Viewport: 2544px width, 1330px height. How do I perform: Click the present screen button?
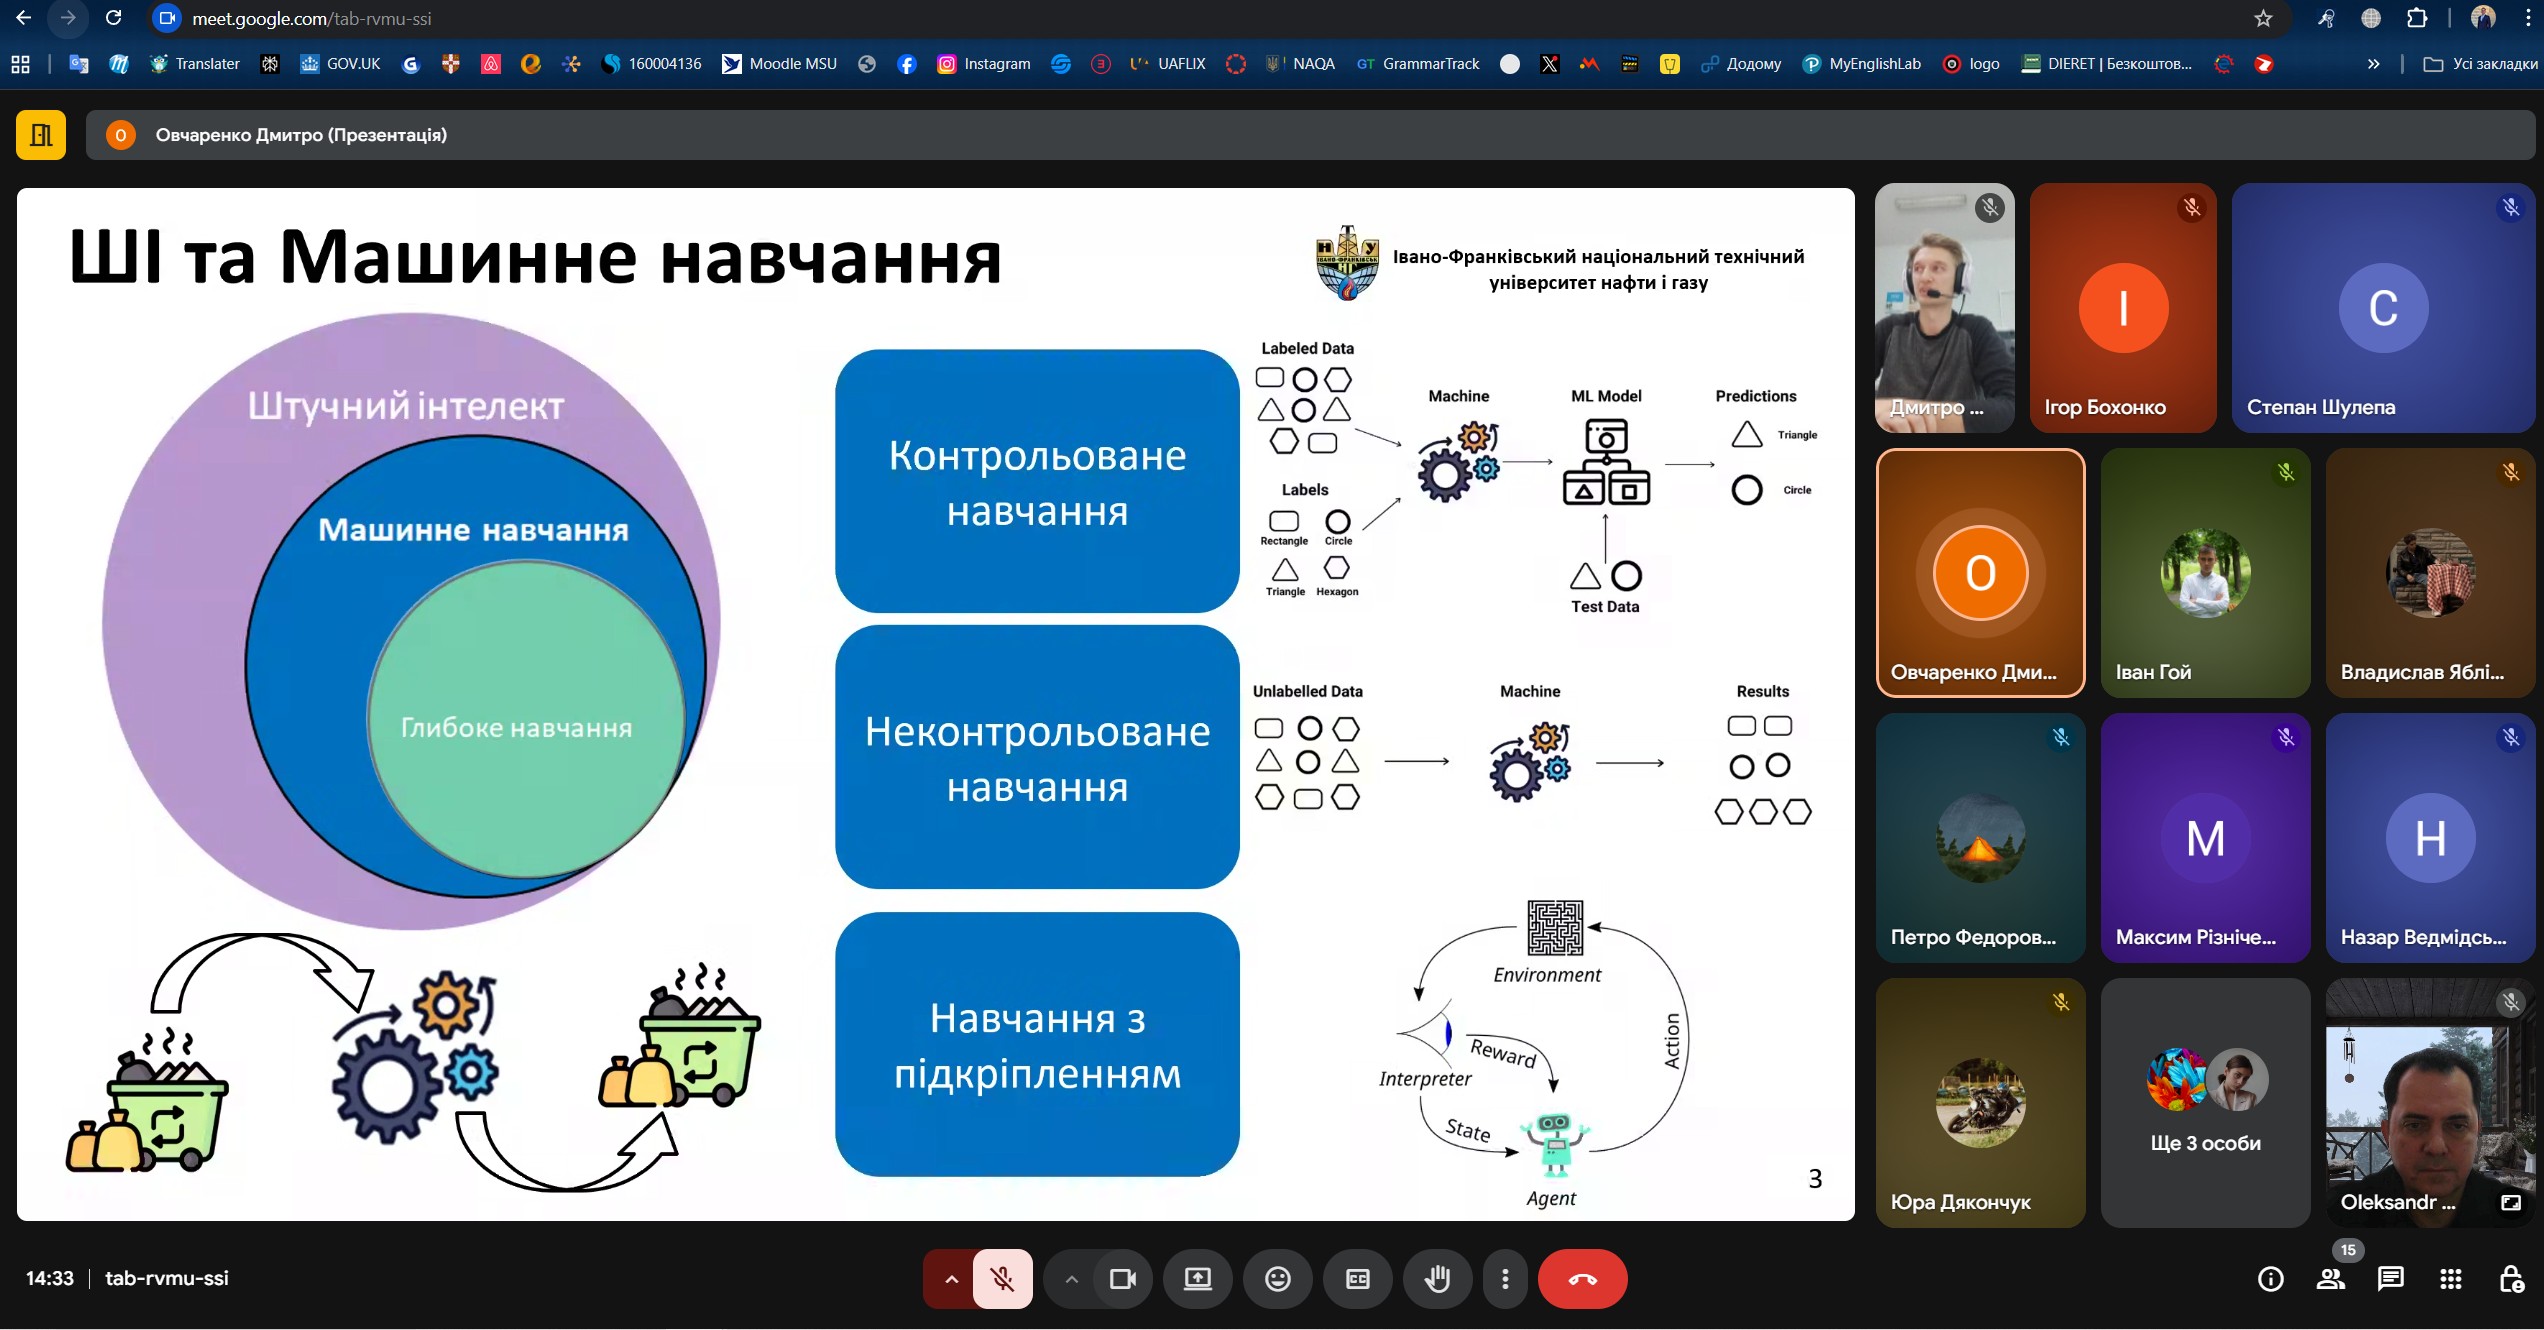(x=1197, y=1279)
